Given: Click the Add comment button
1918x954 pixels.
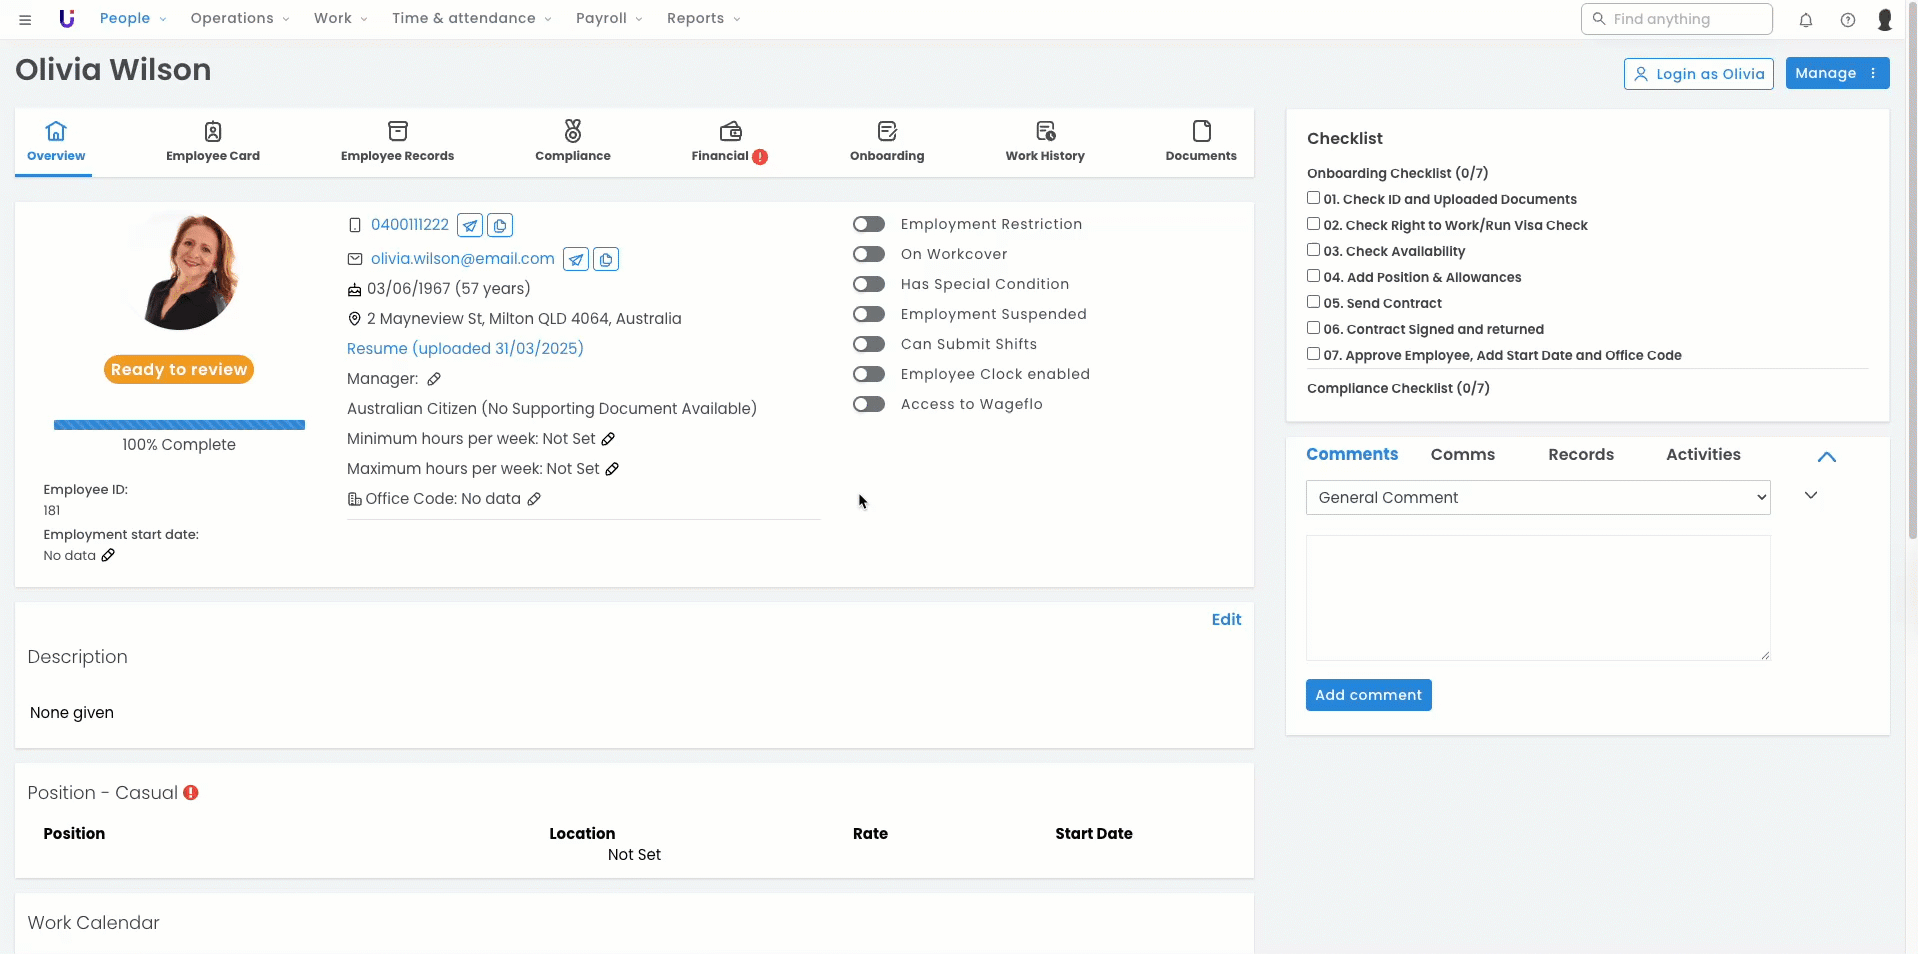Looking at the screenshot, I should [1367, 695].
